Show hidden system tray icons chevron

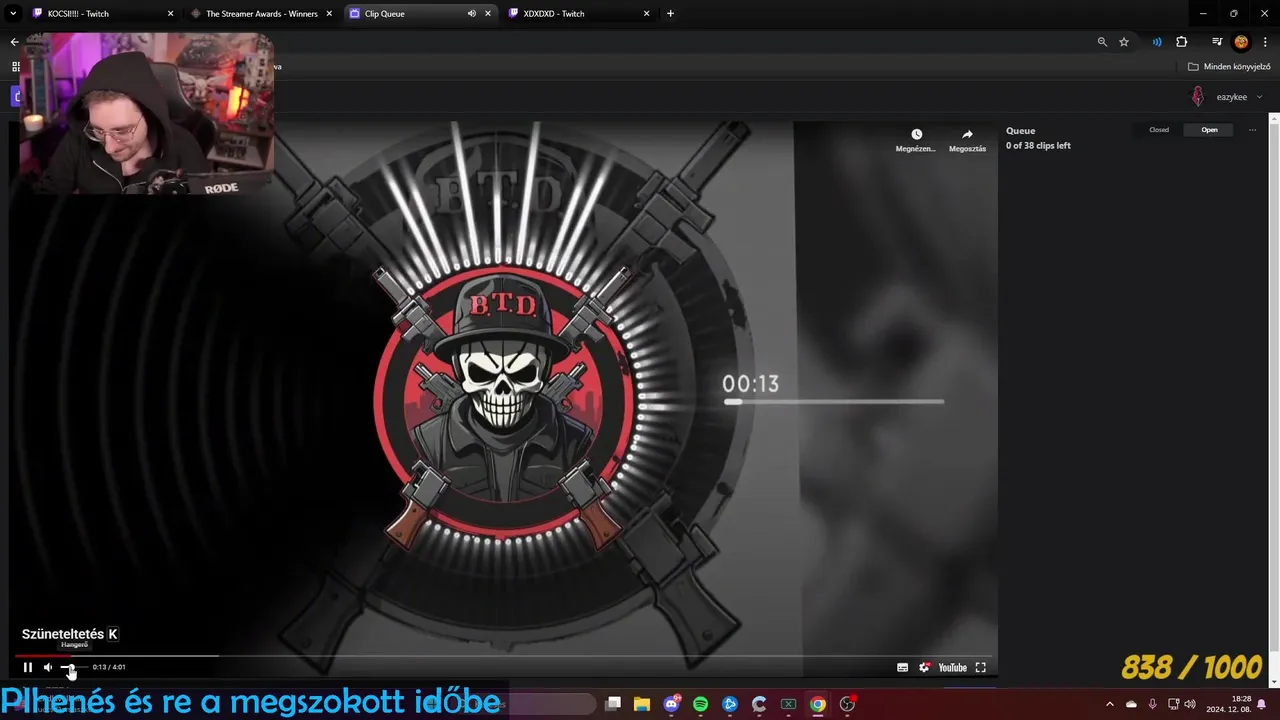point(1109,704)
